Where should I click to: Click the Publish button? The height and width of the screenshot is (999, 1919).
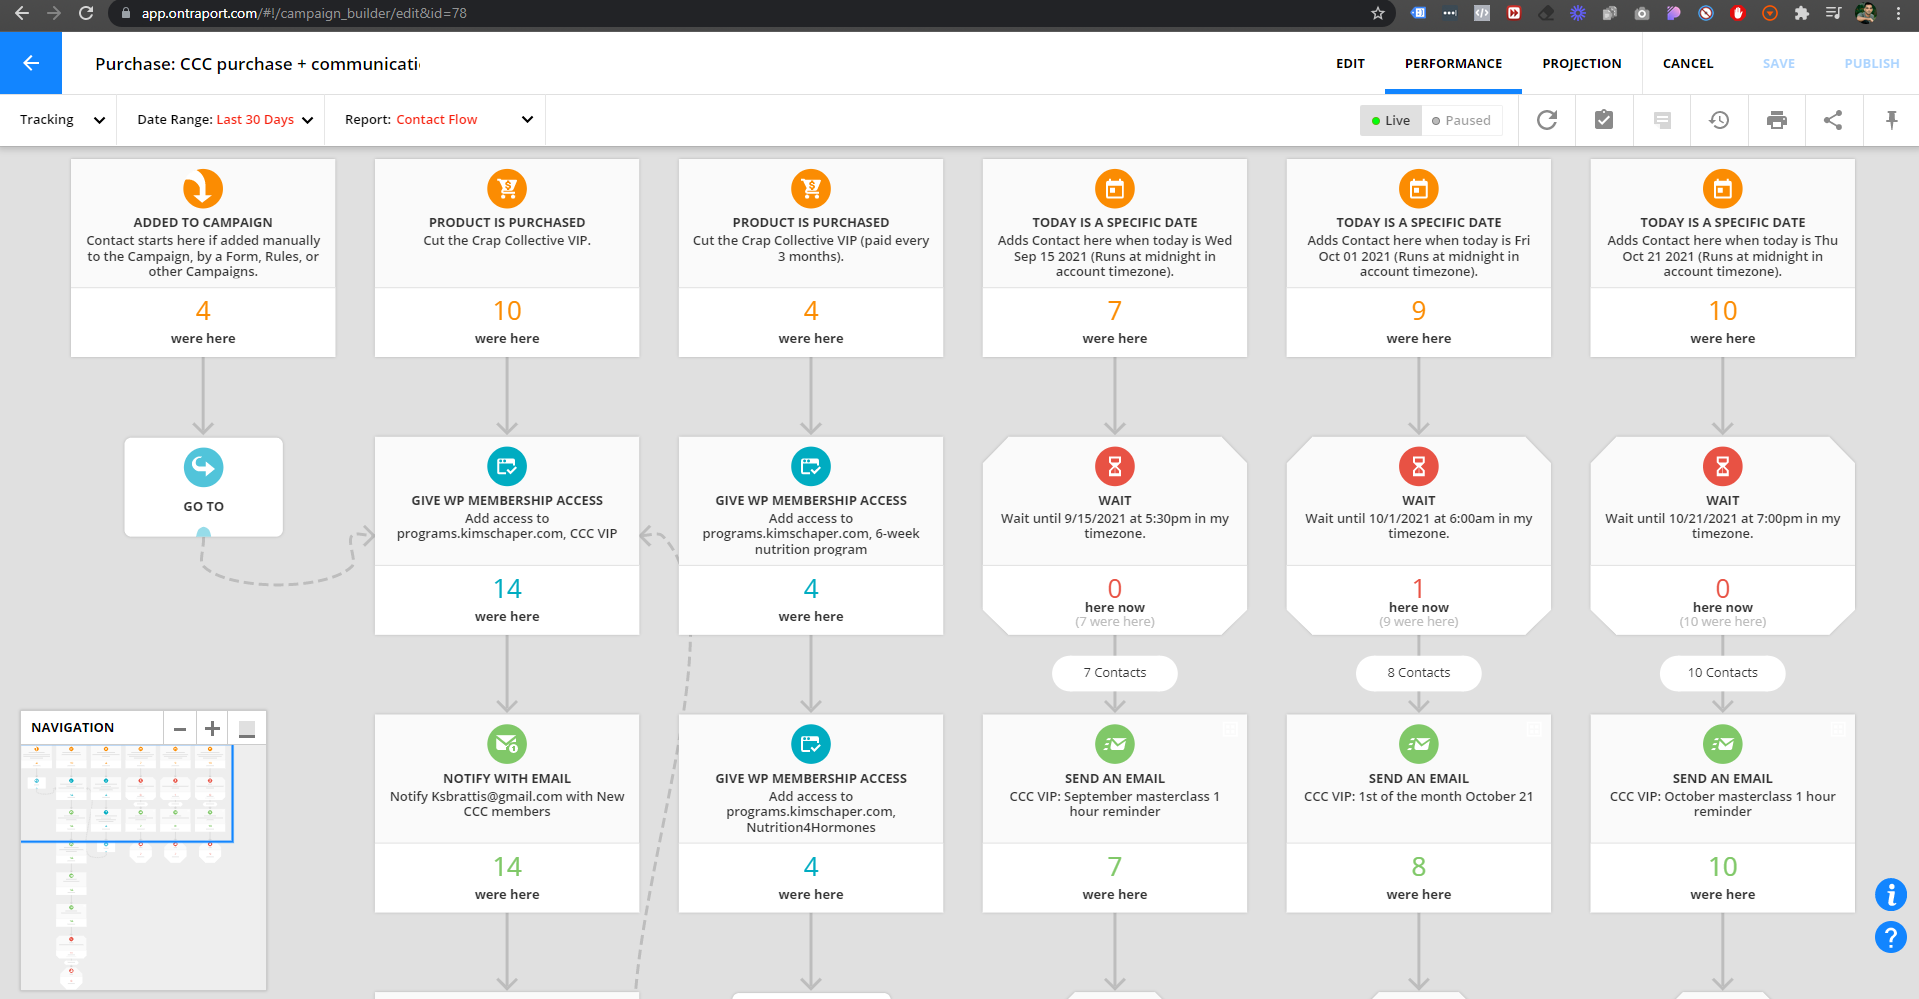coord(1871,63)
